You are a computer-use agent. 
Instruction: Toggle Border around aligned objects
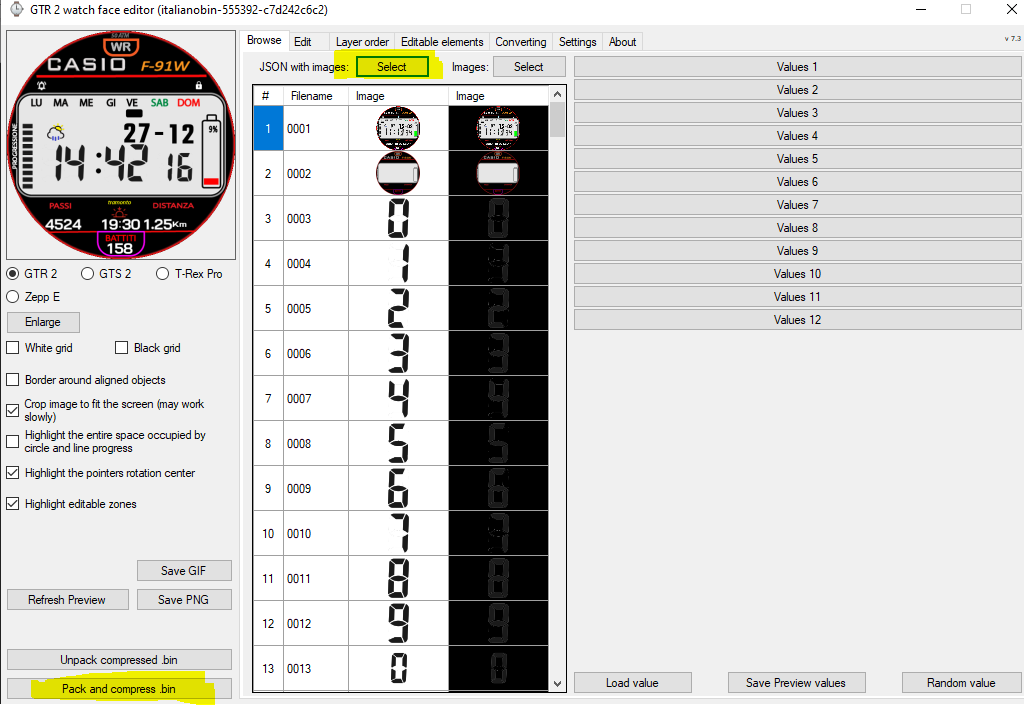pos(12,379)
